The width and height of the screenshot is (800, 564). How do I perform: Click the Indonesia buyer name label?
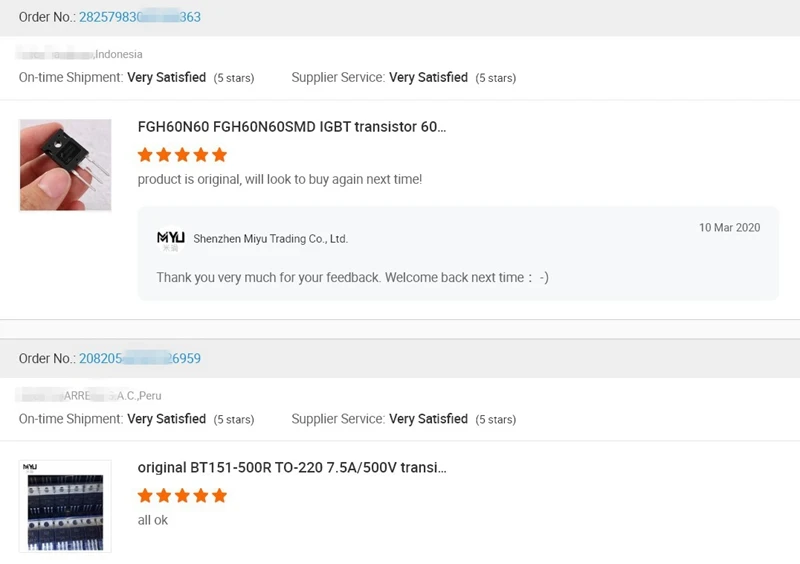(79, 54)
